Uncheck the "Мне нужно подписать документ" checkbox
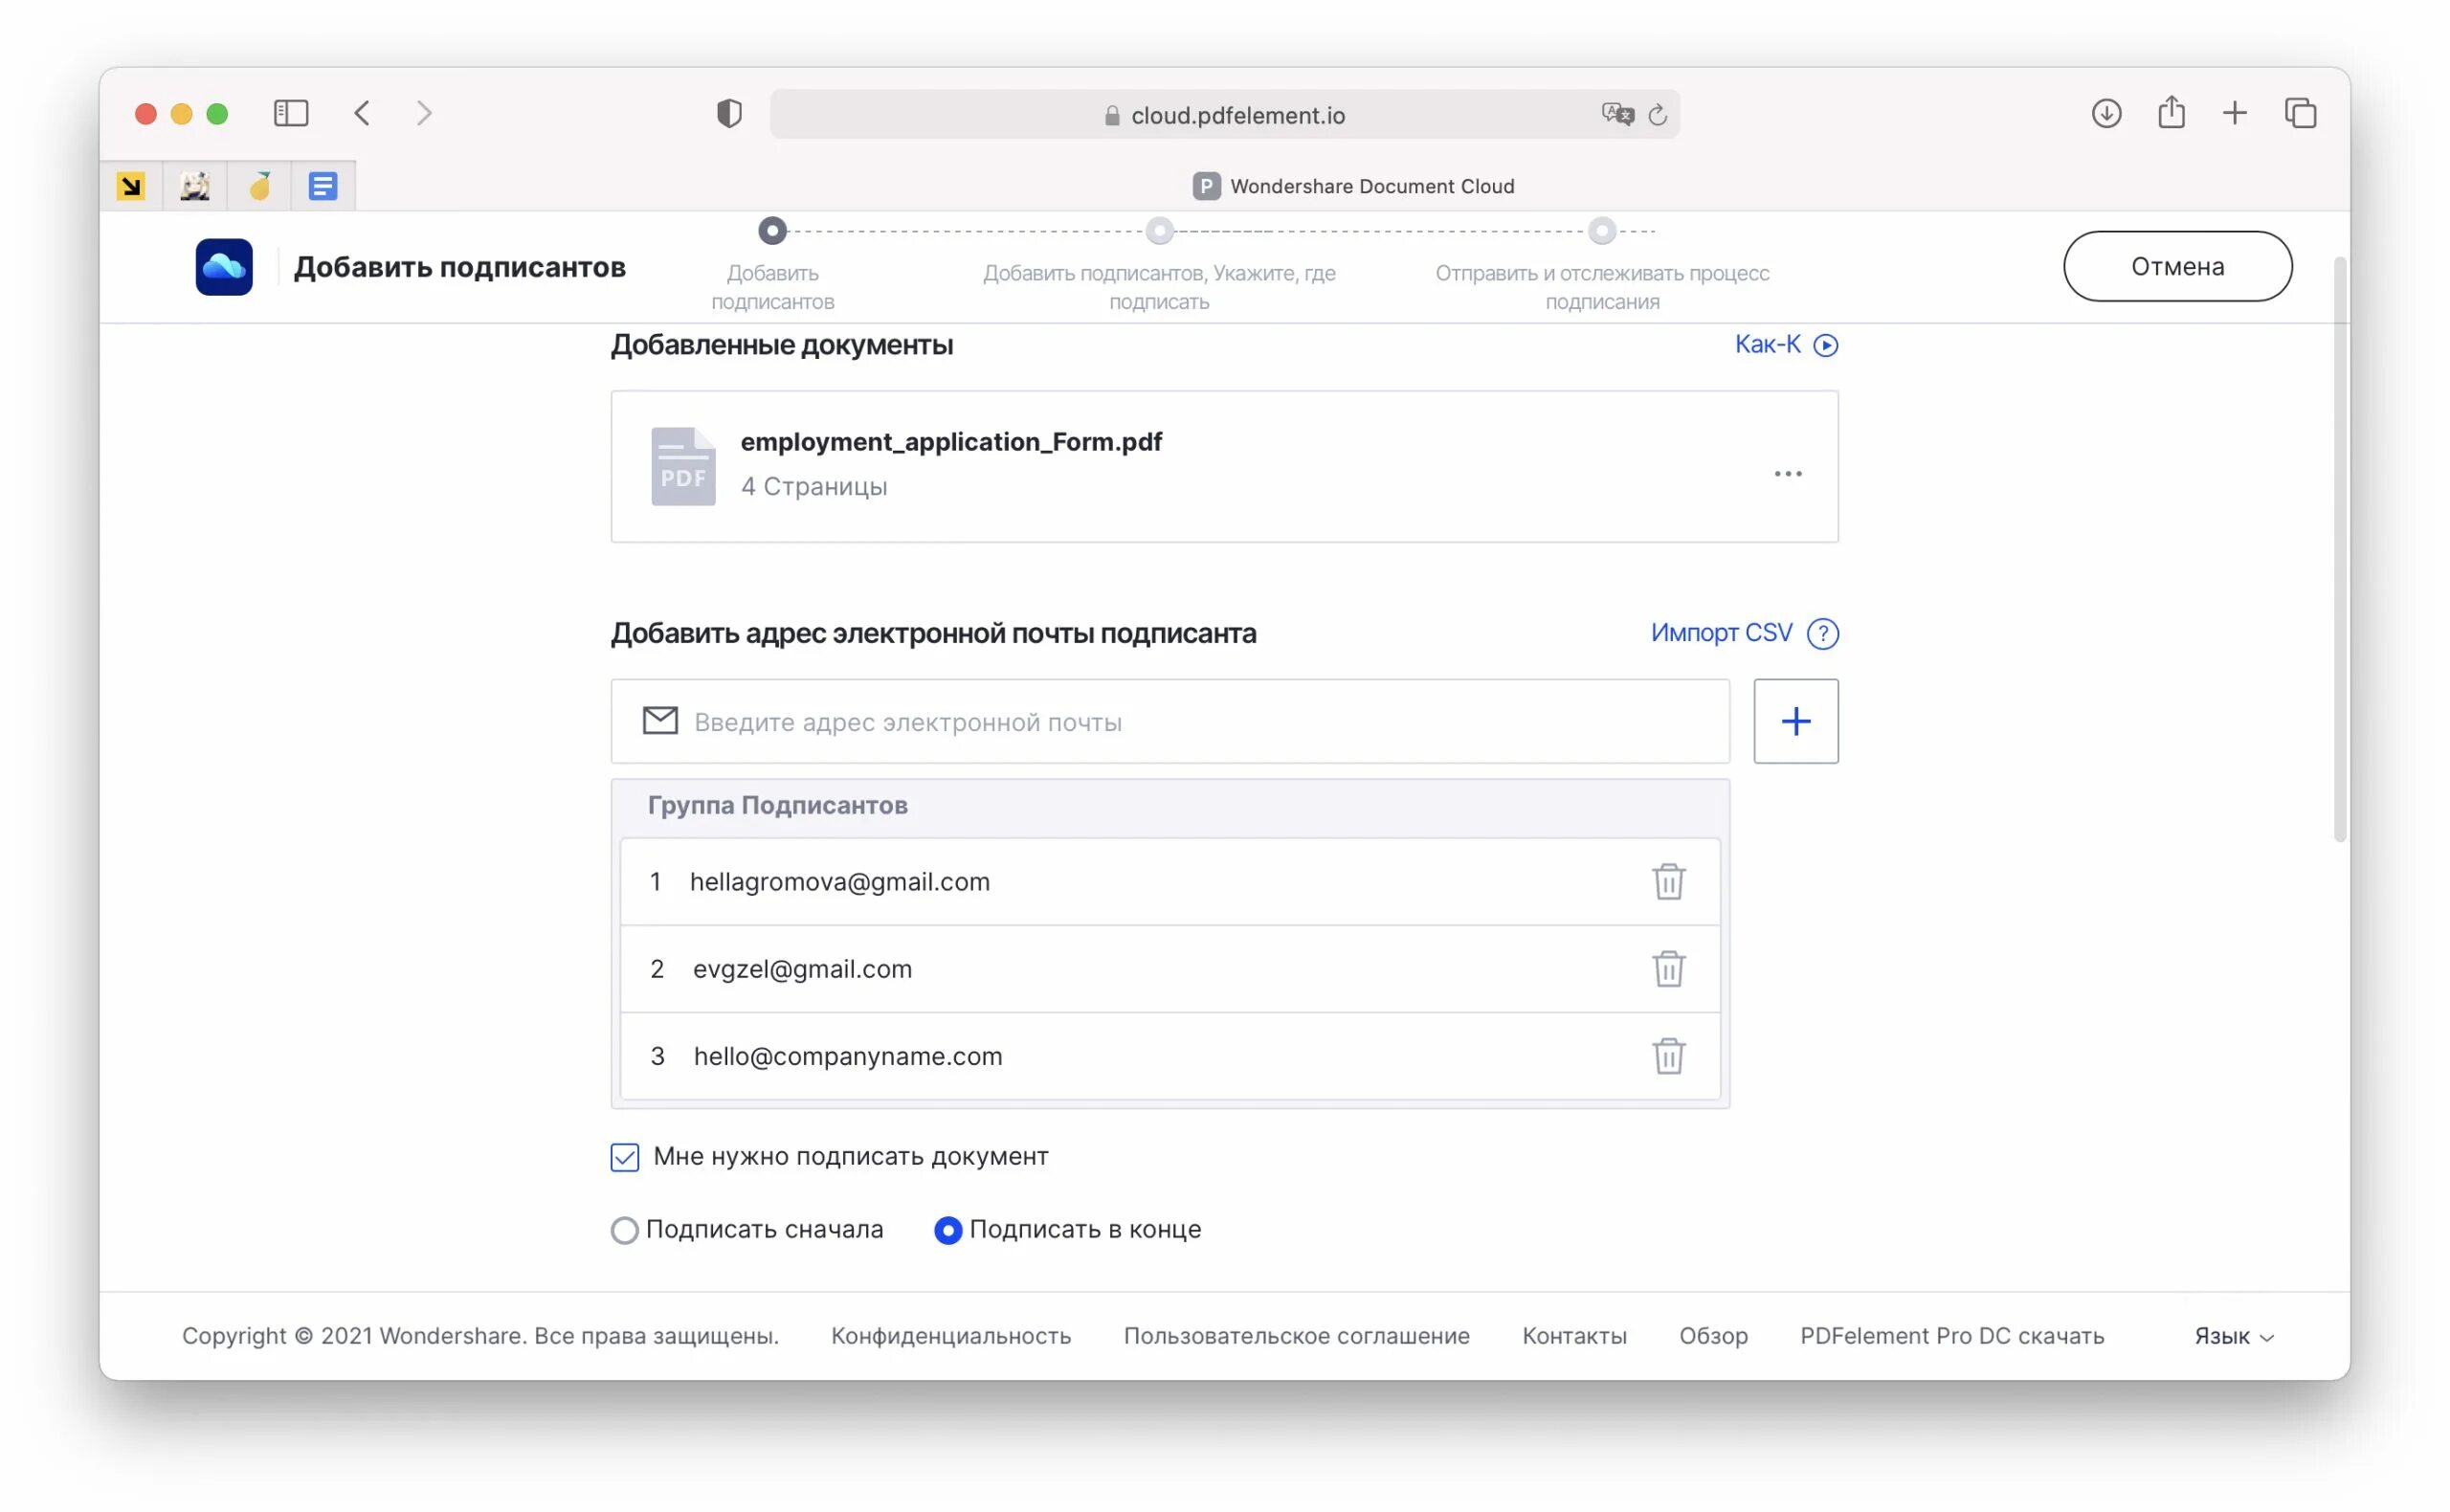 (x=625, y=1157)
